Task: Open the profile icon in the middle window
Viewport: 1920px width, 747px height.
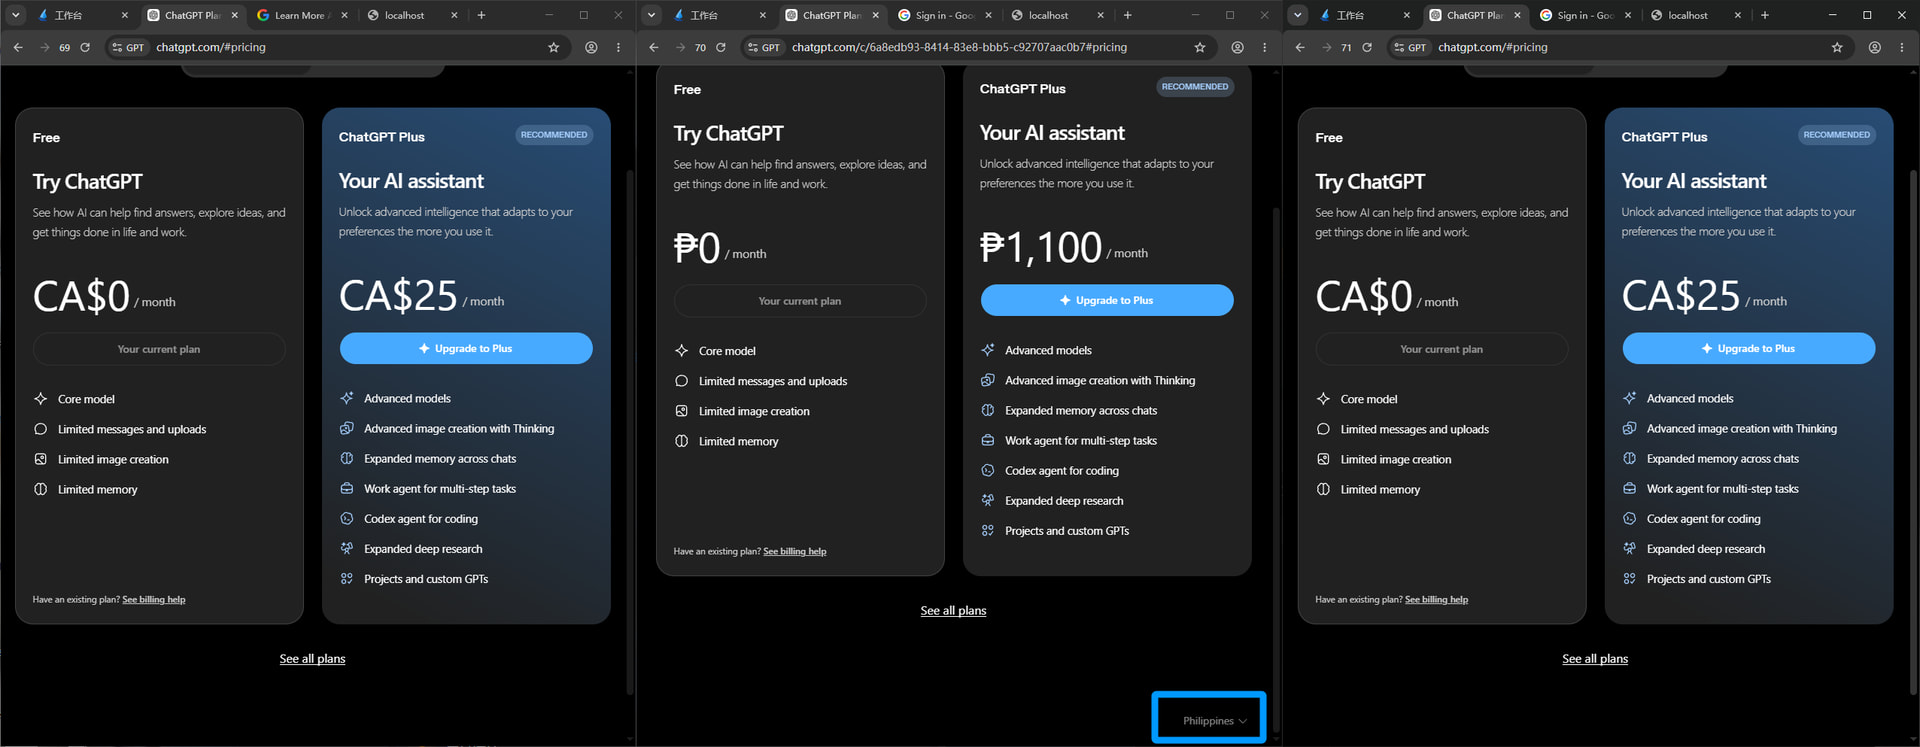Action: pos(1237,47)
